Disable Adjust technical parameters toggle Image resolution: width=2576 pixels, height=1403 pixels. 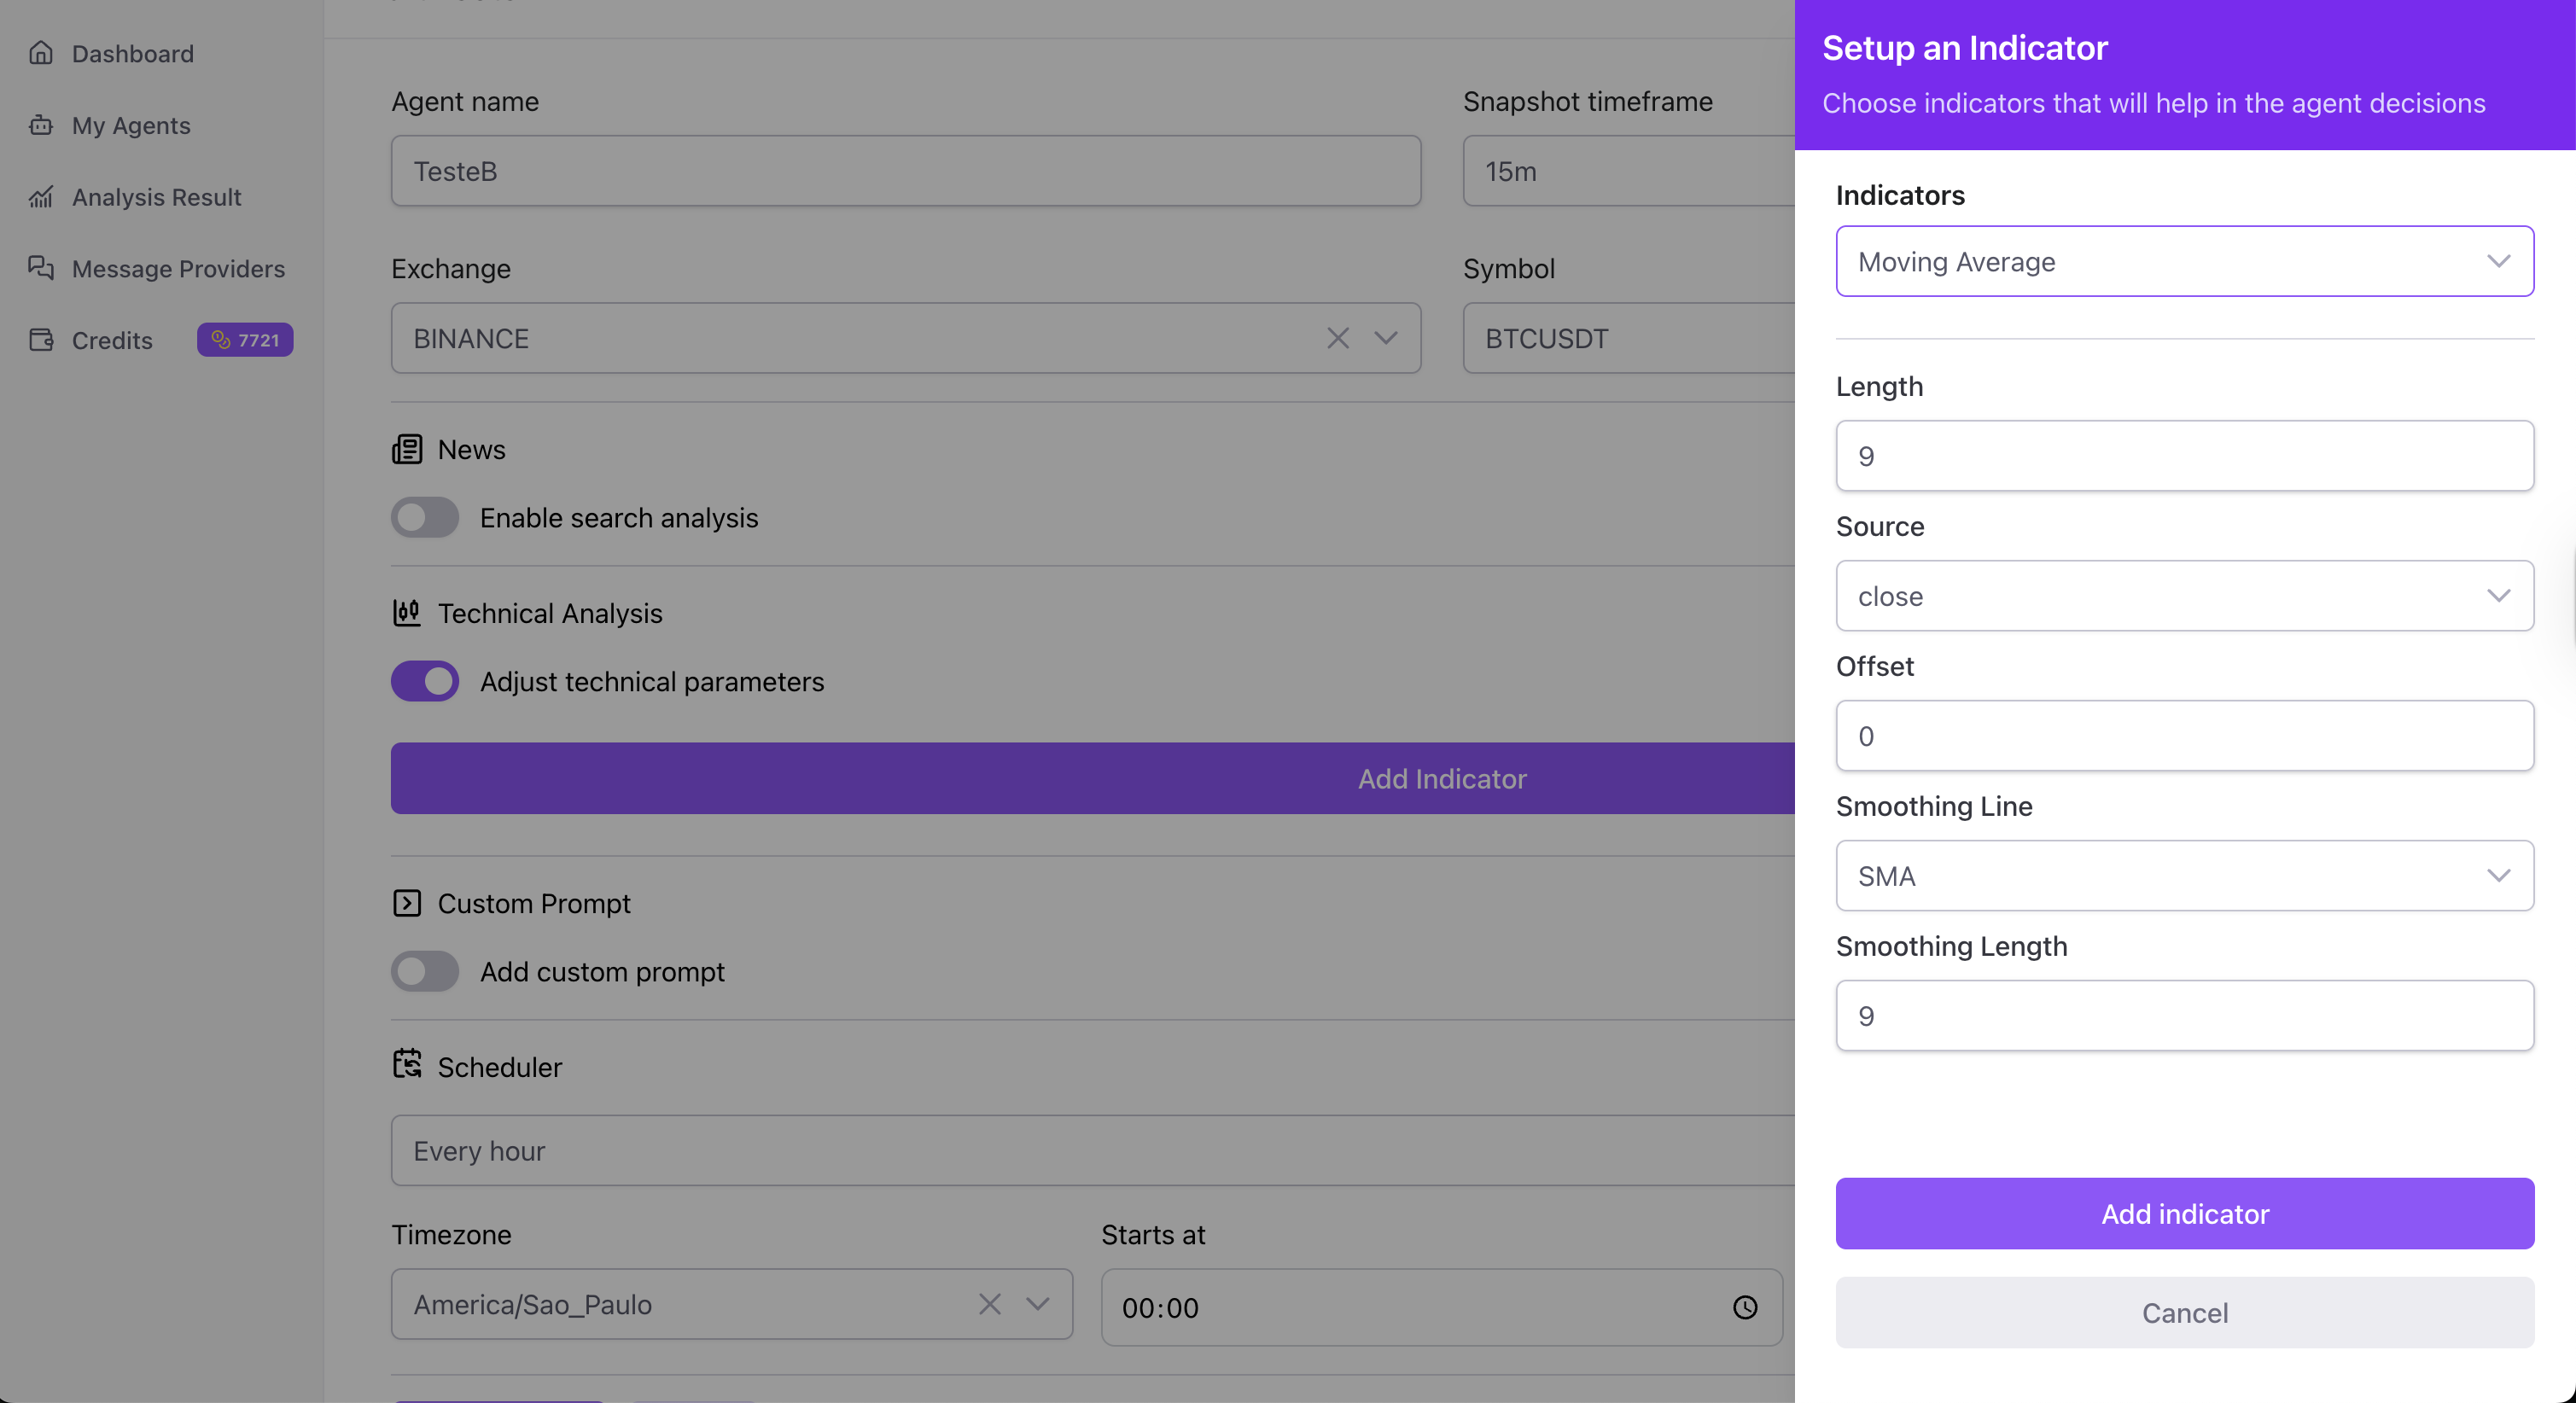click(425, 681)
